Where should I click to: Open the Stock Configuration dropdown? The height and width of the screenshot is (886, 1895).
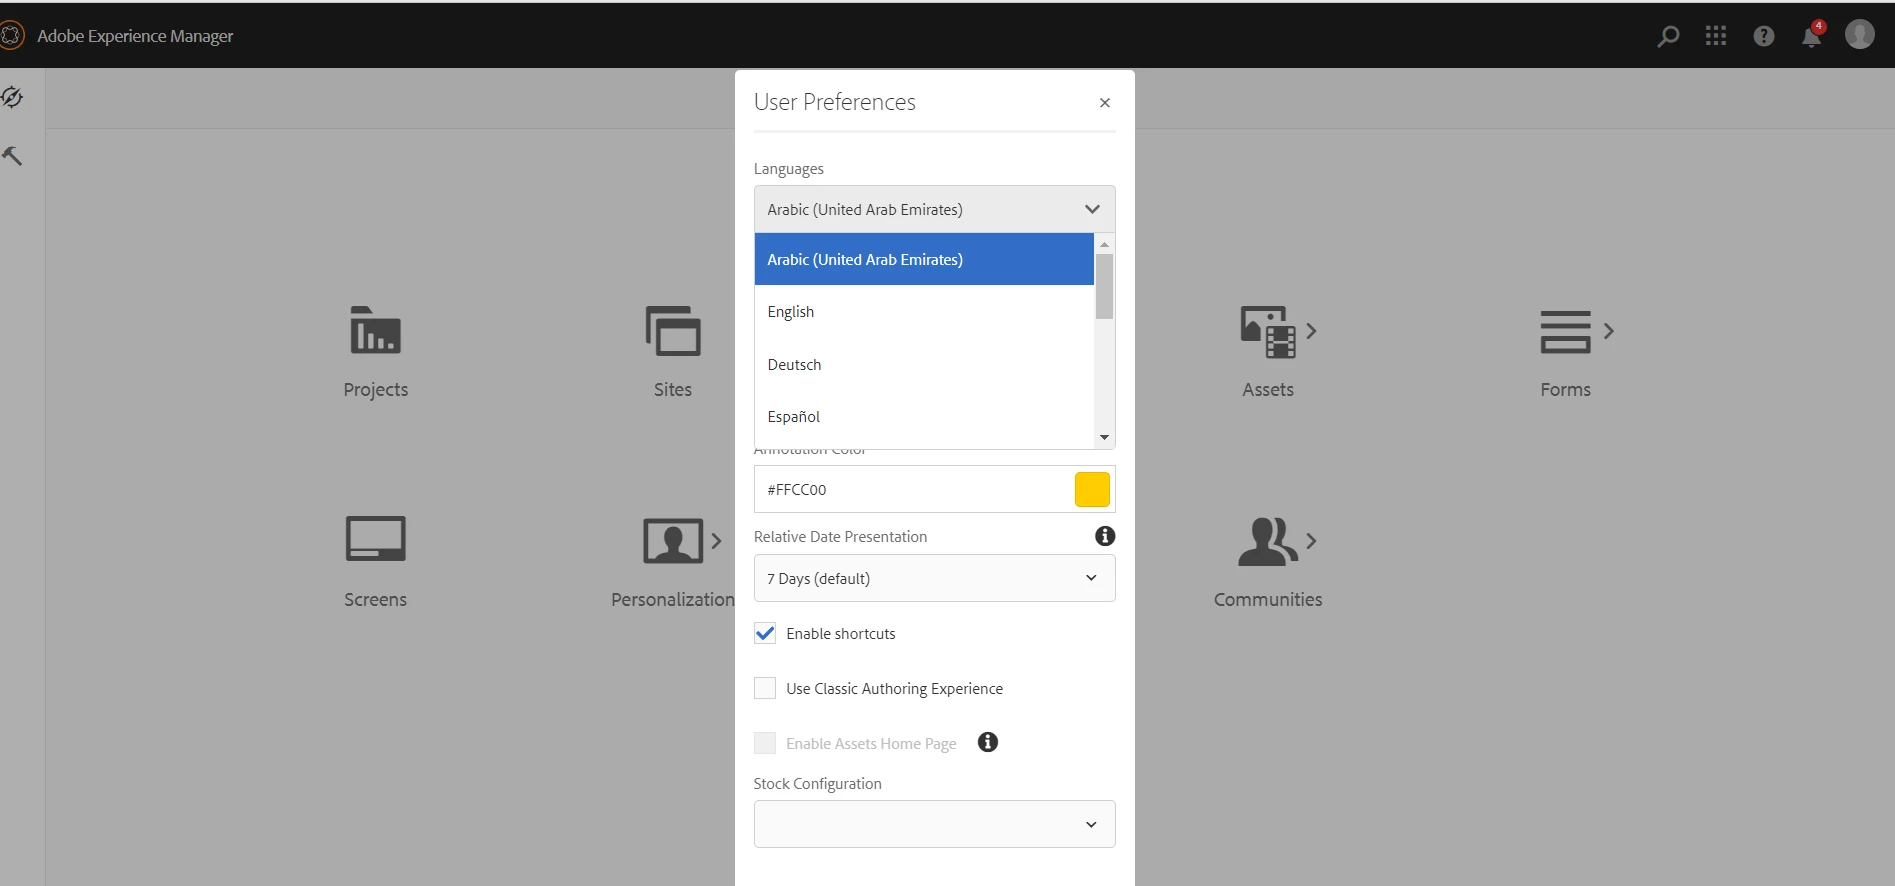934,824
